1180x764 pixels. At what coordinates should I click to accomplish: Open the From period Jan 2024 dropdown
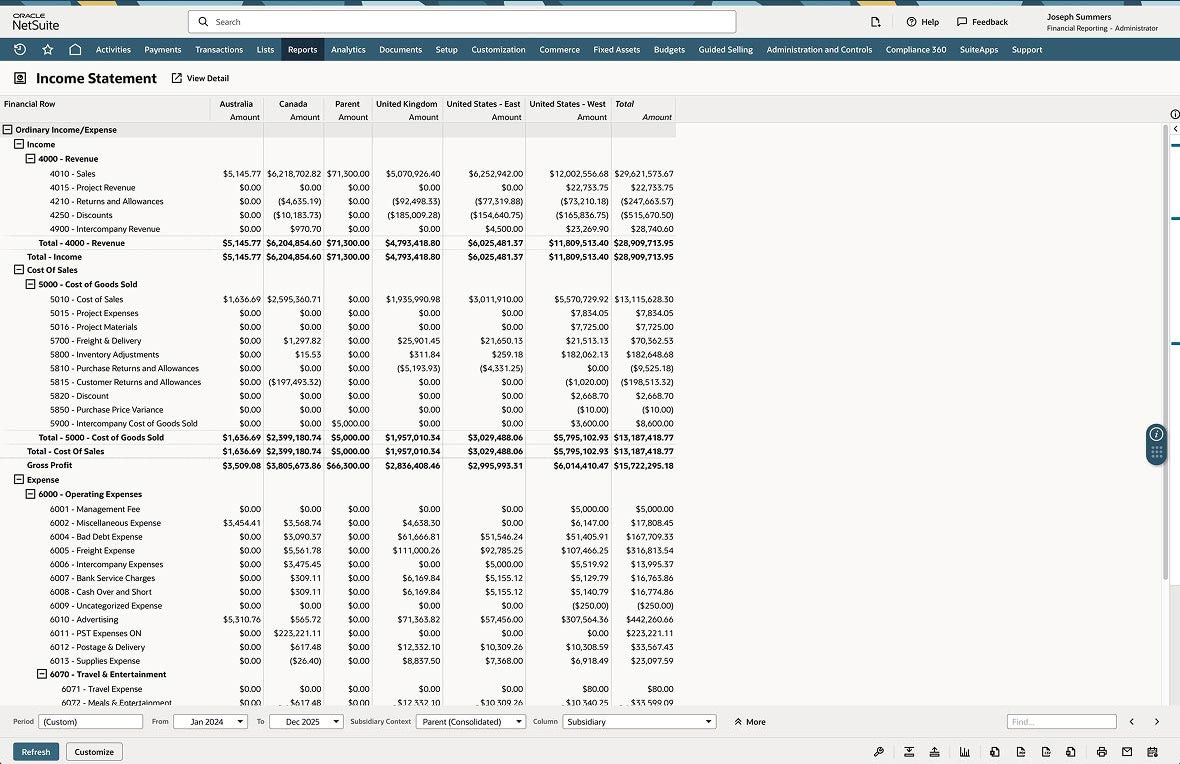click(x=210, y=722)
